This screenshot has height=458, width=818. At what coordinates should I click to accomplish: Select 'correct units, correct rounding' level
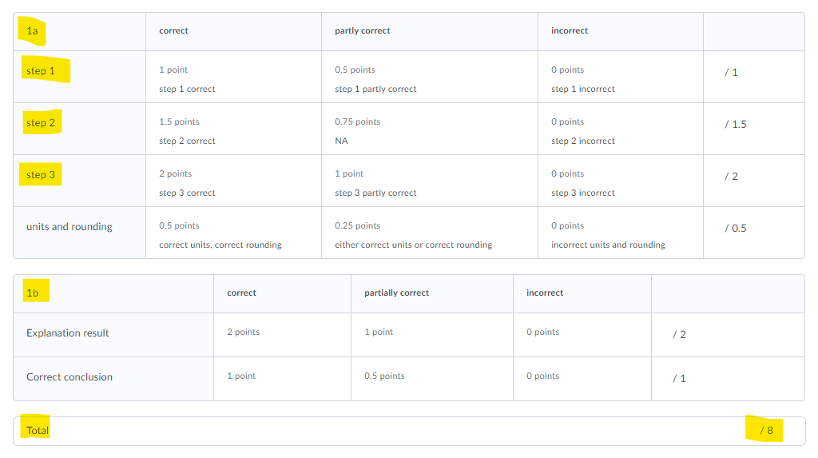point(233,234)
